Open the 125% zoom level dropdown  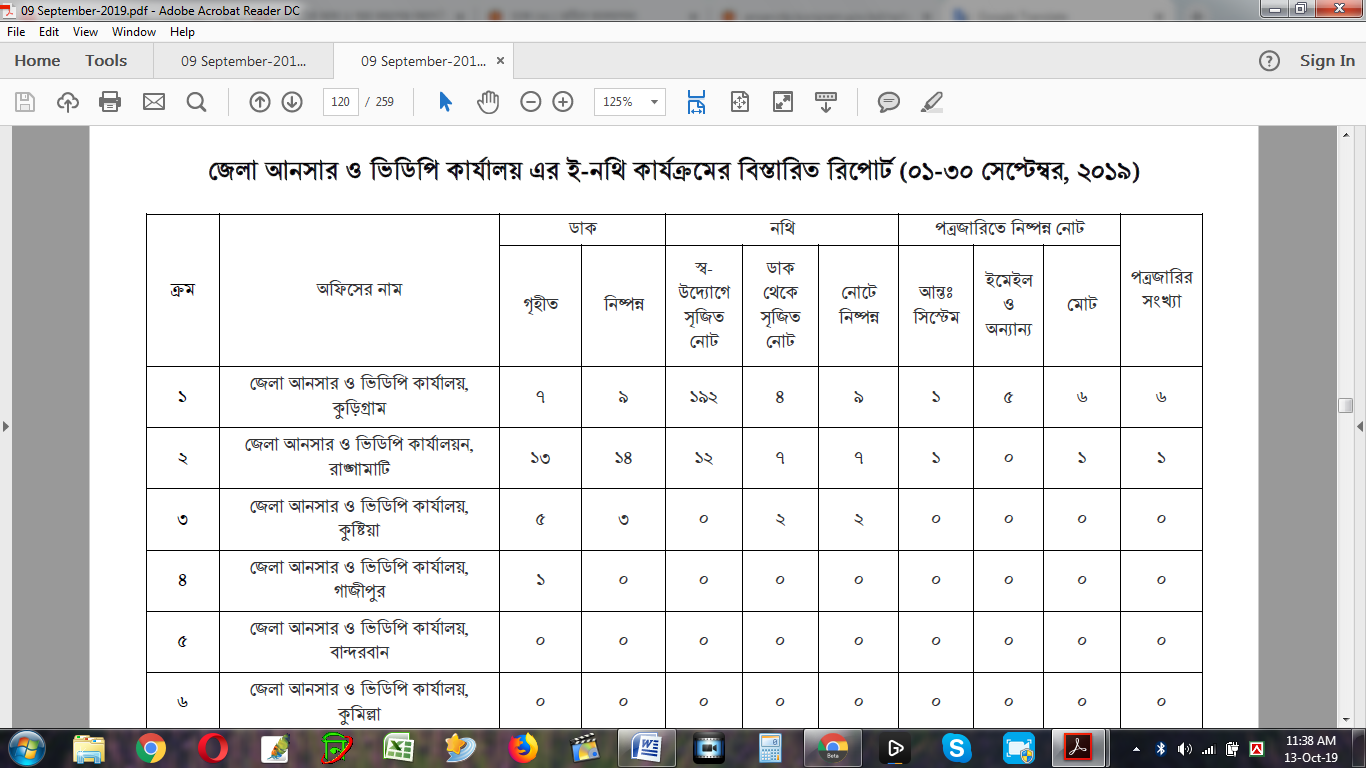(x=630, y=102)
